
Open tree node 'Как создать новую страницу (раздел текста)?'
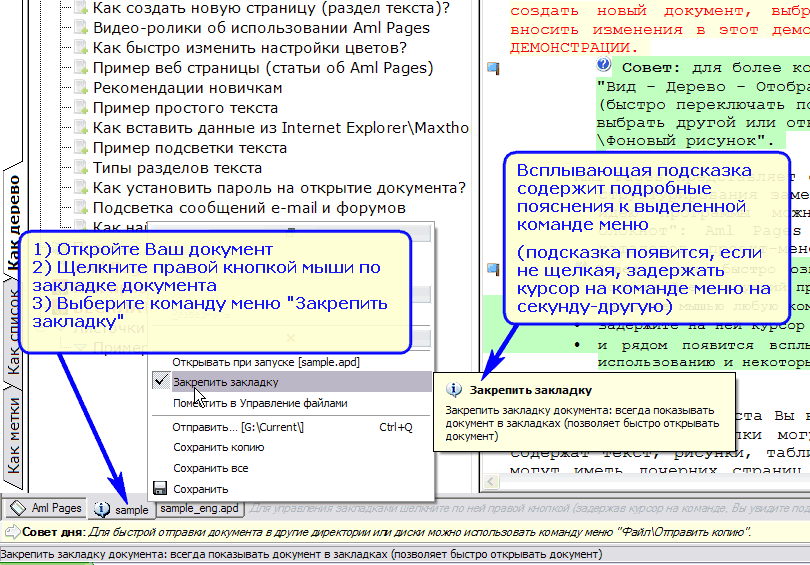tap(271, 8)
